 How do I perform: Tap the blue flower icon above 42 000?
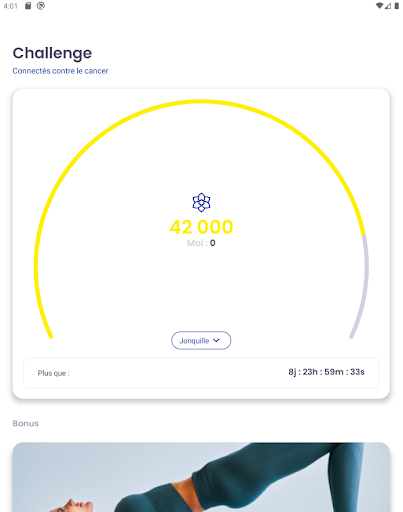(x=201, y=202)
